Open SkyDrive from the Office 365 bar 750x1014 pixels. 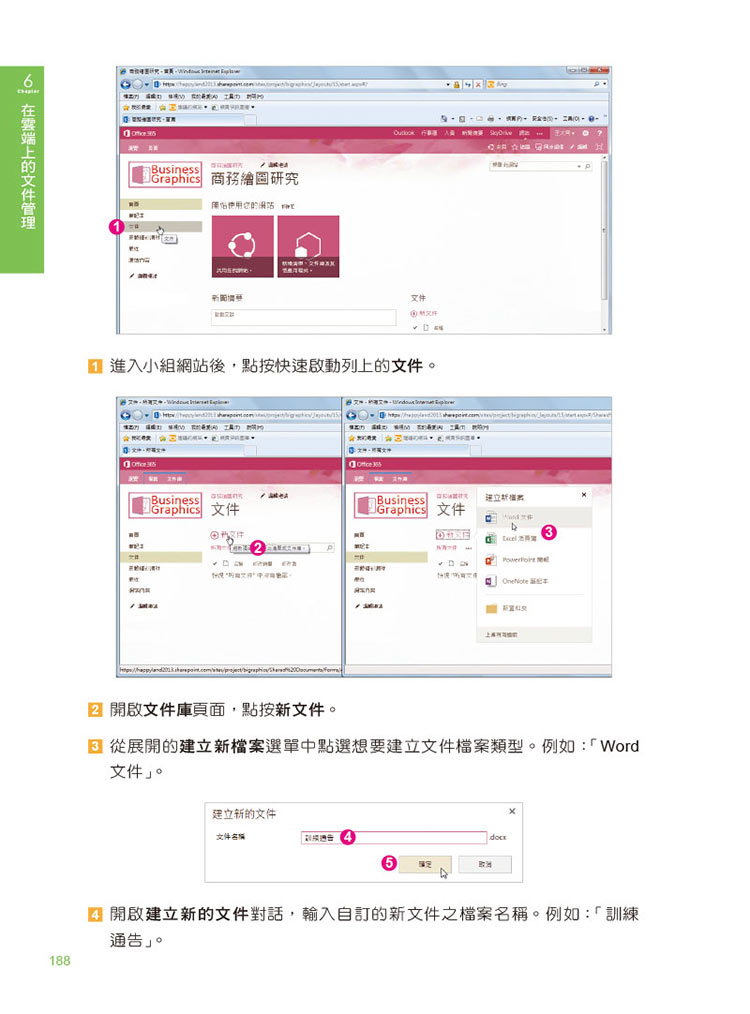point(499,132)
